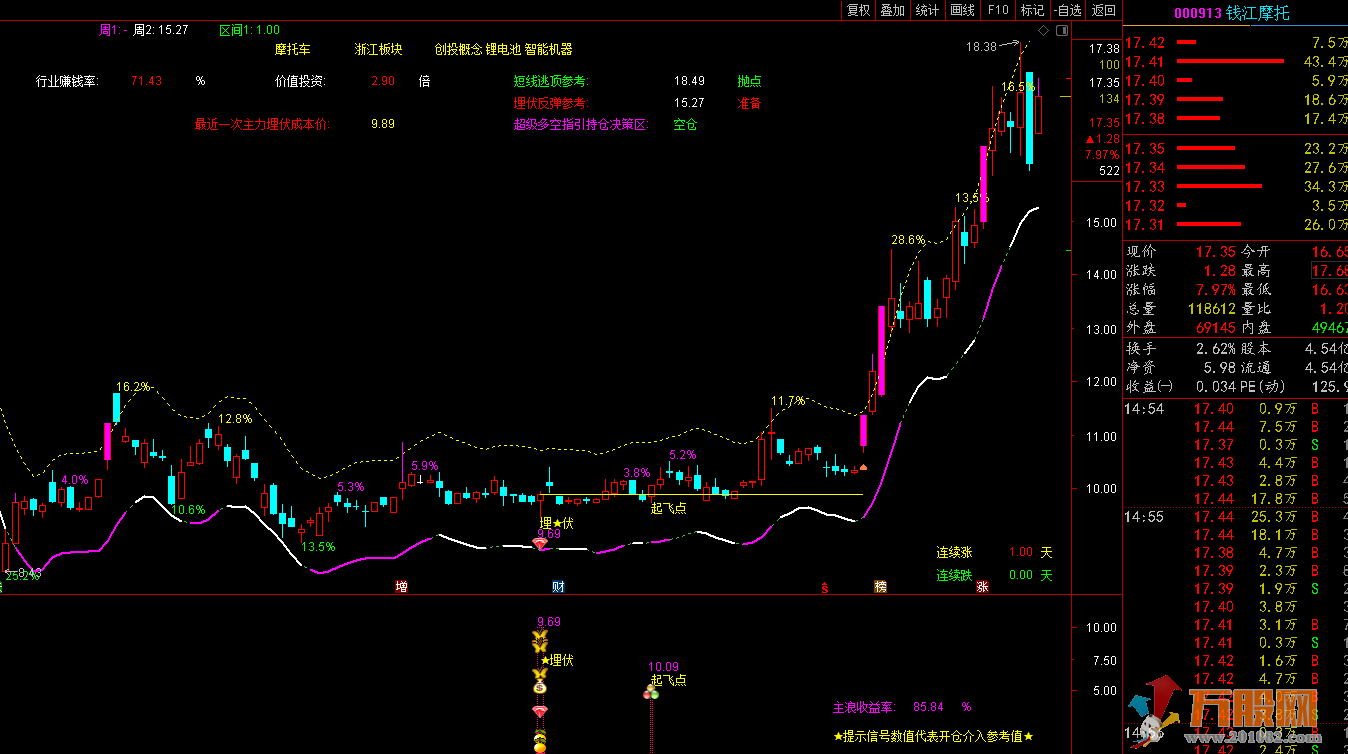The width and height of the screenshot is (1348, 754).
Task: Click the 涨幅 7.97% value
Action: pos(1214,290)
